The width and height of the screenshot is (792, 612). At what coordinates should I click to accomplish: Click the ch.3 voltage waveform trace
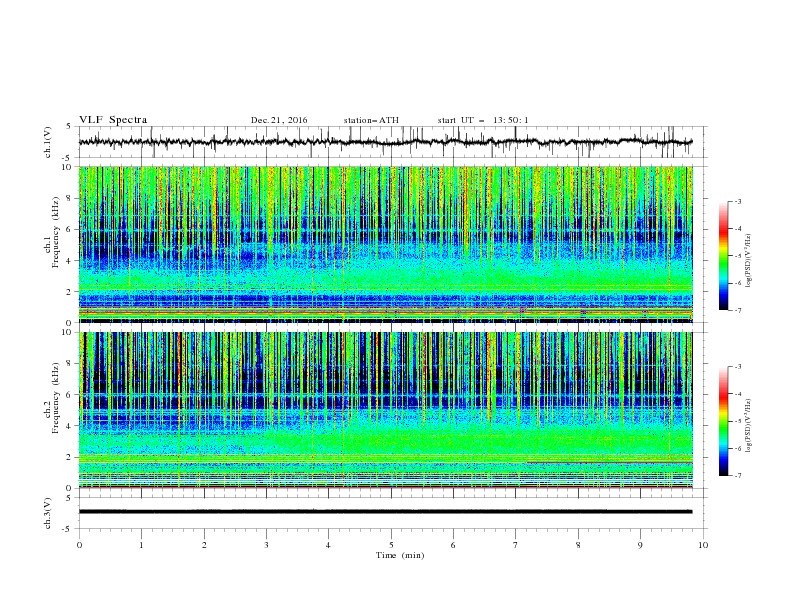coord(385,512)
